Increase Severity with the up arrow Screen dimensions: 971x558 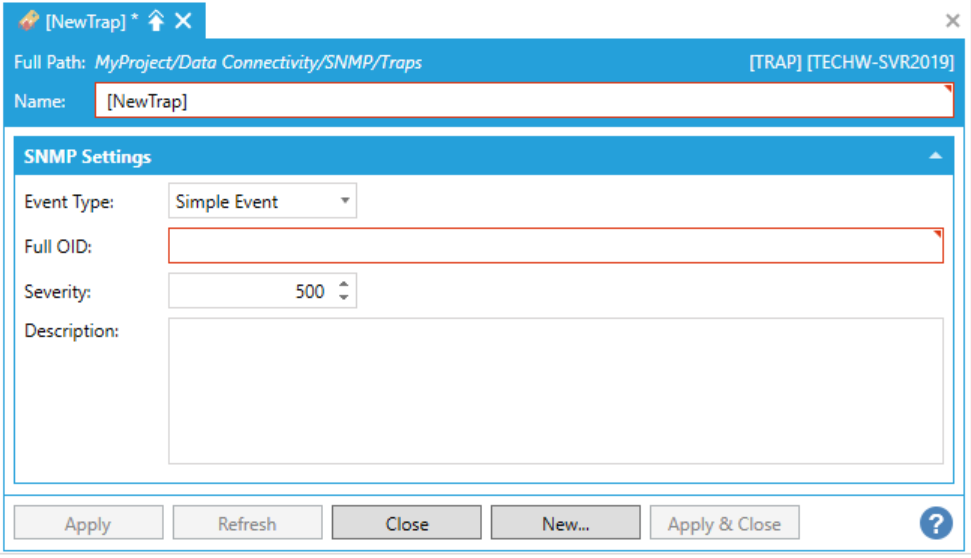click(x=344, y=285)
